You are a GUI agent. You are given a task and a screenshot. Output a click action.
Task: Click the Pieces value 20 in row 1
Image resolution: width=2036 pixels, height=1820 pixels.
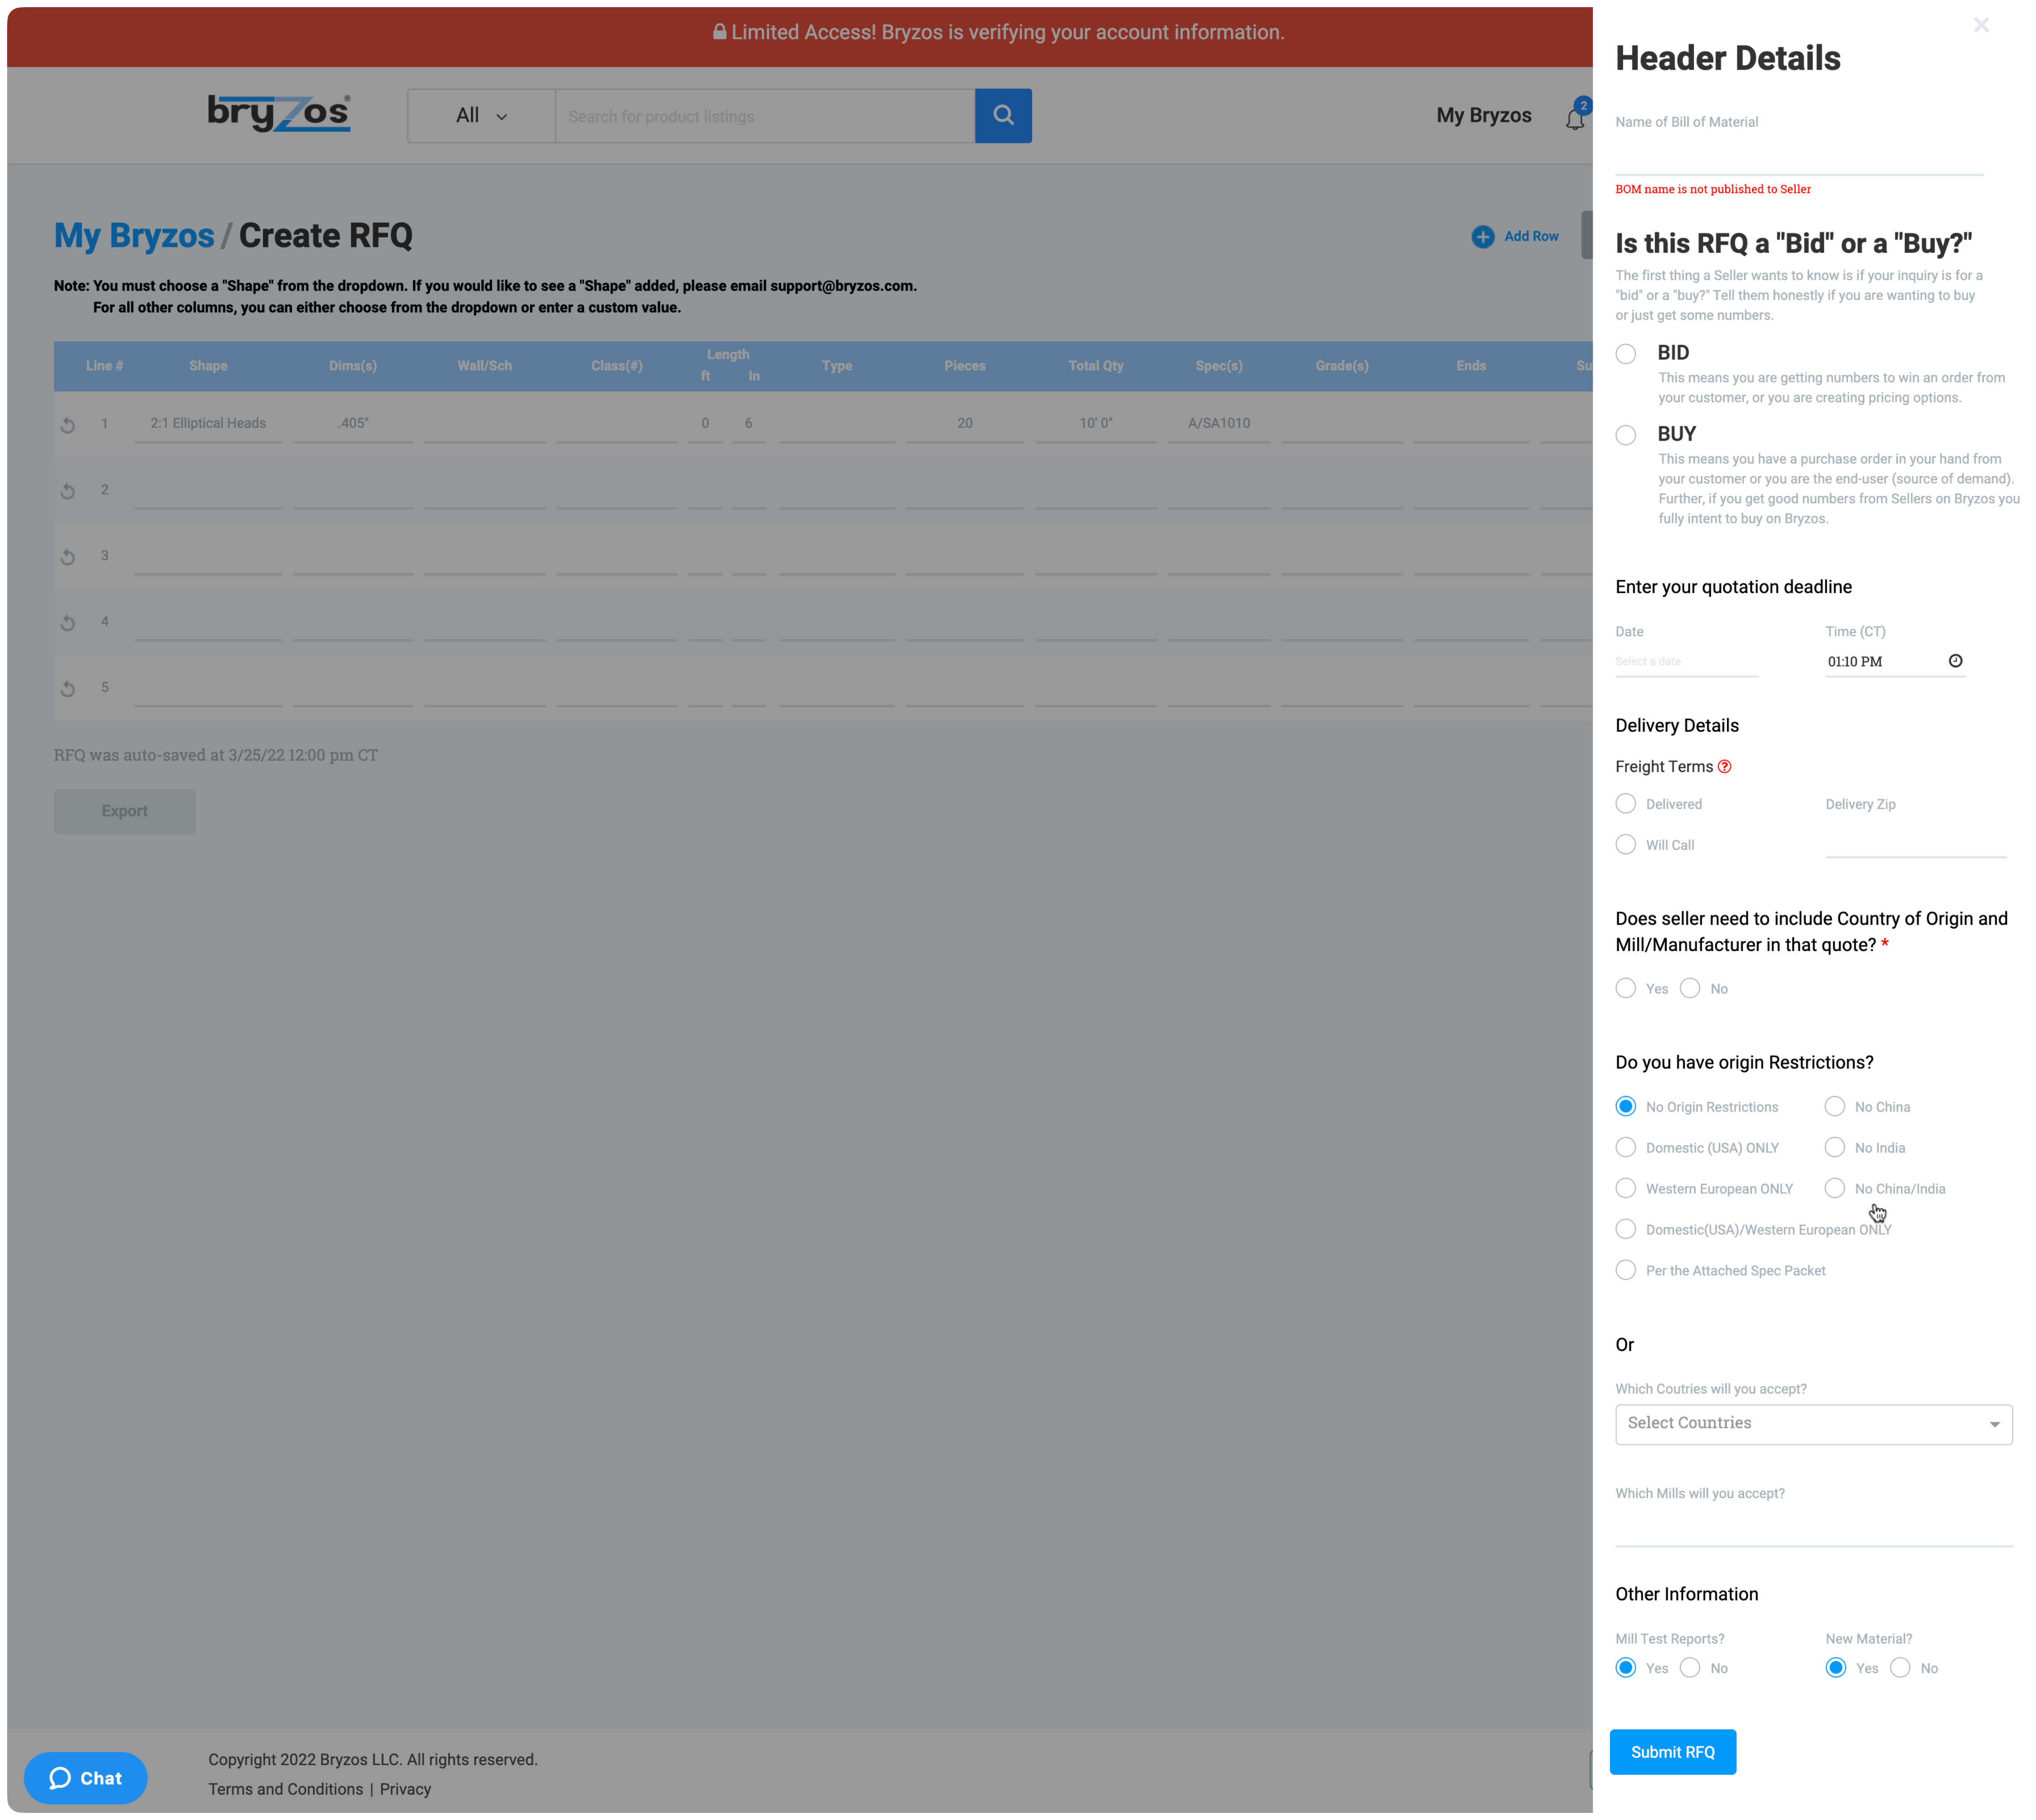[x=964, y=424]
